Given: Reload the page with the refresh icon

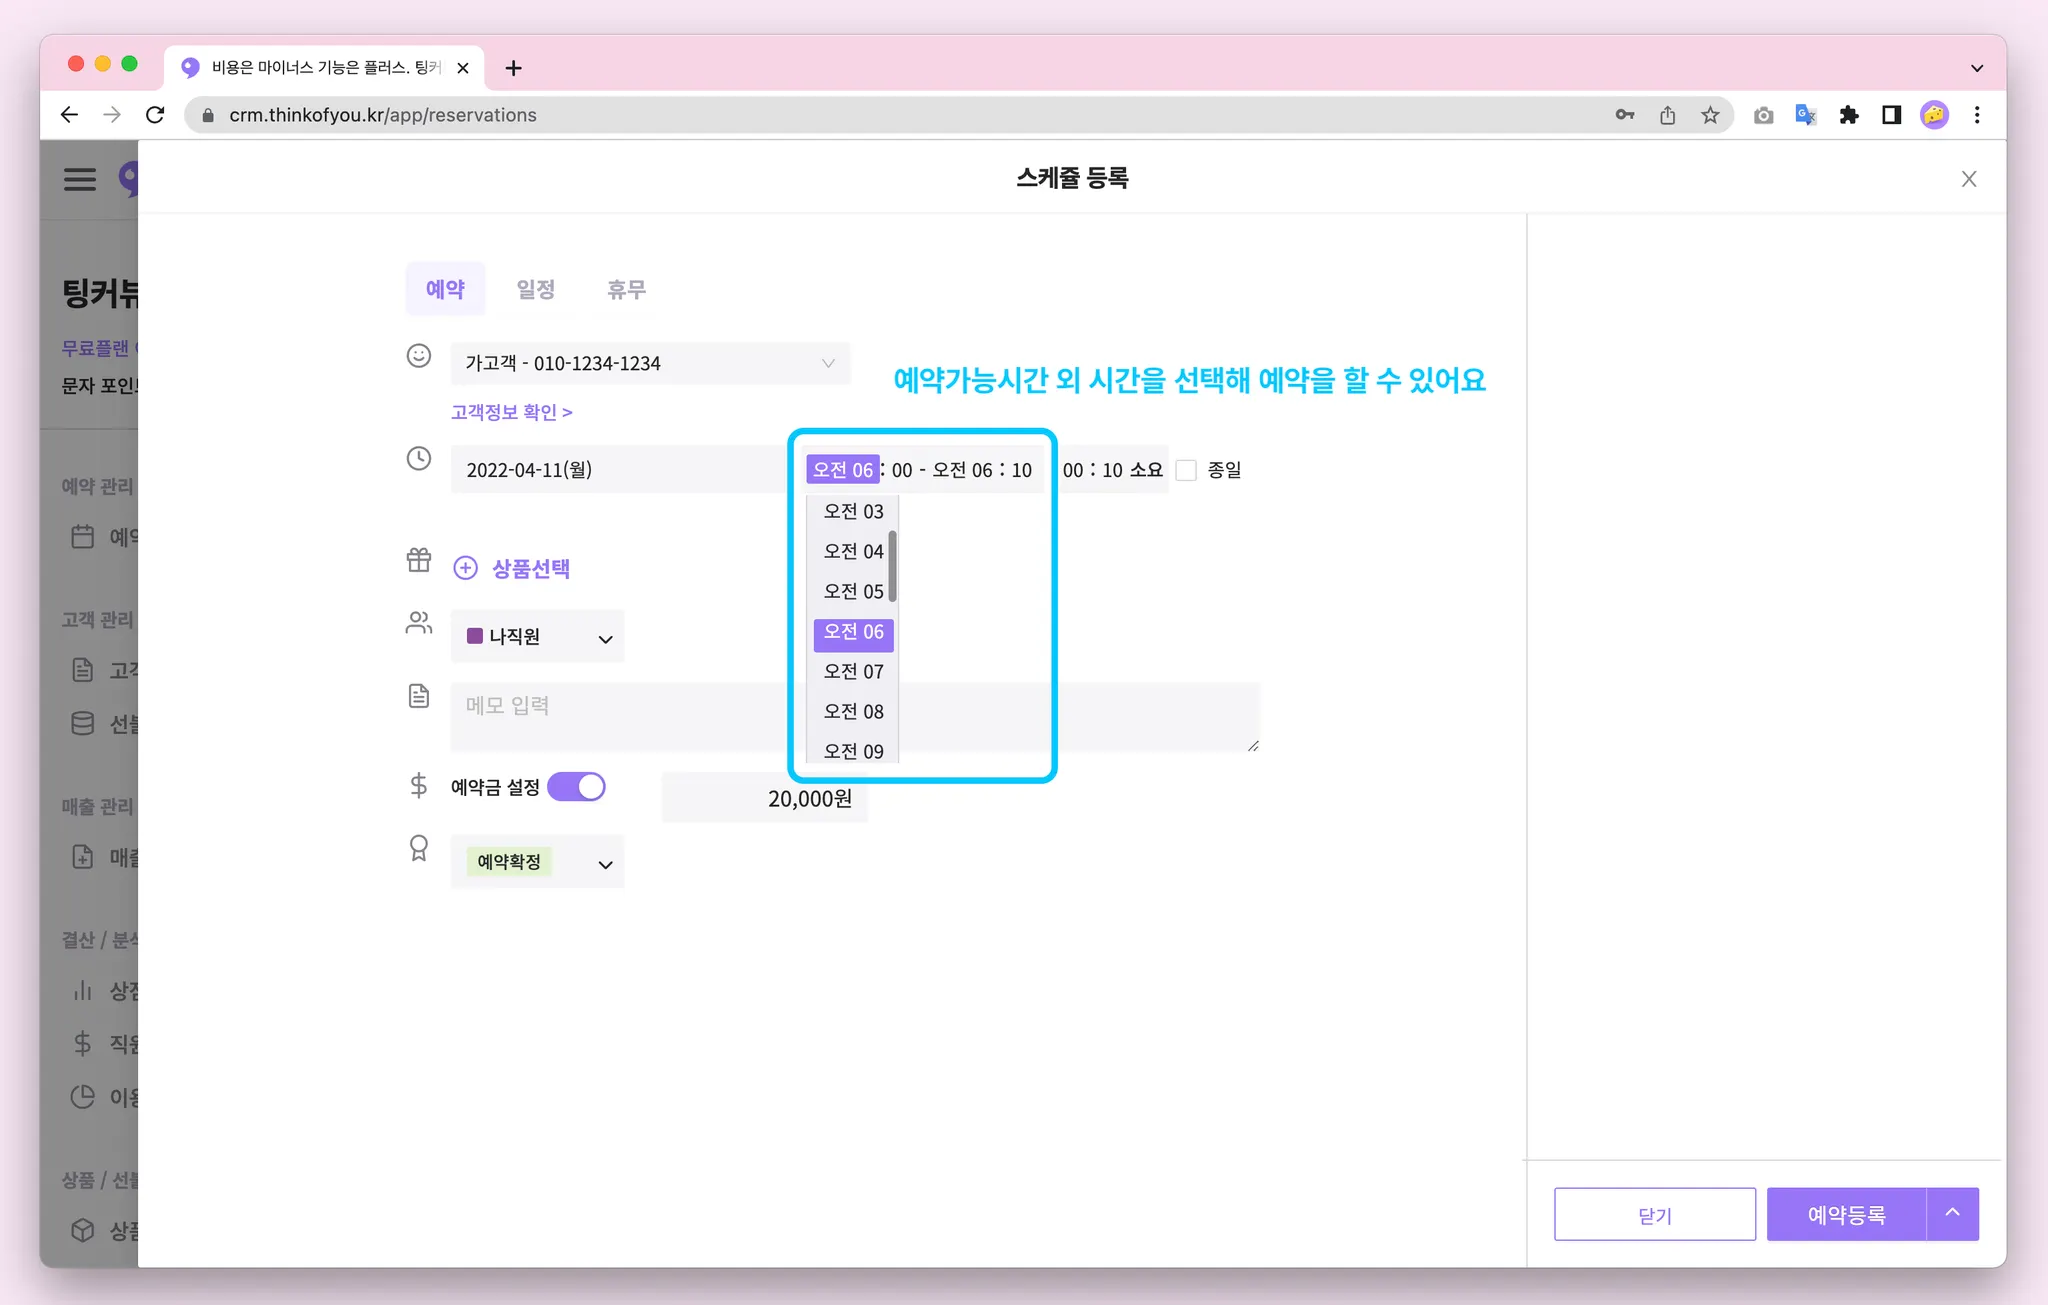Looking at the screenshot, I should [x=155, y=115].
